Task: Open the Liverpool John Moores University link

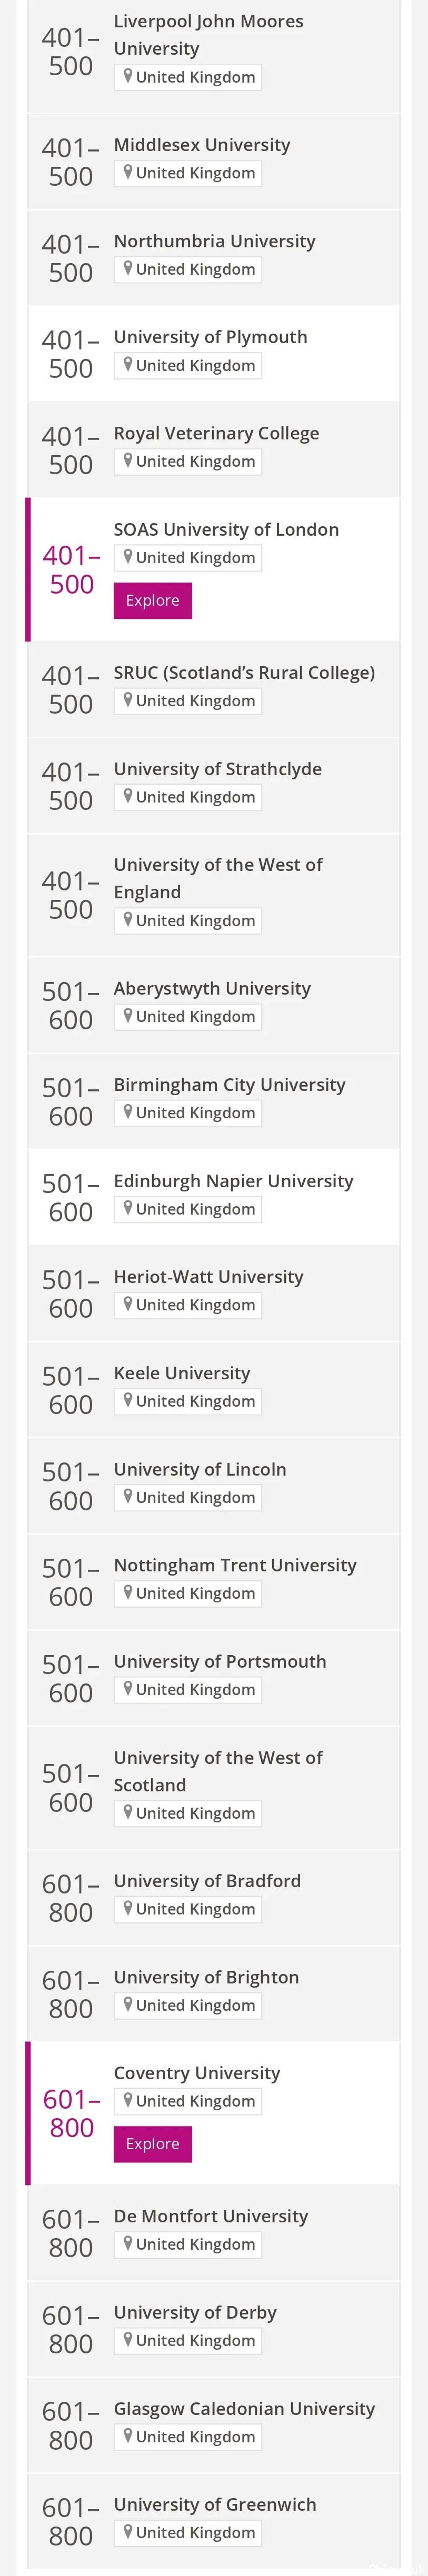Action: (208, 35)
